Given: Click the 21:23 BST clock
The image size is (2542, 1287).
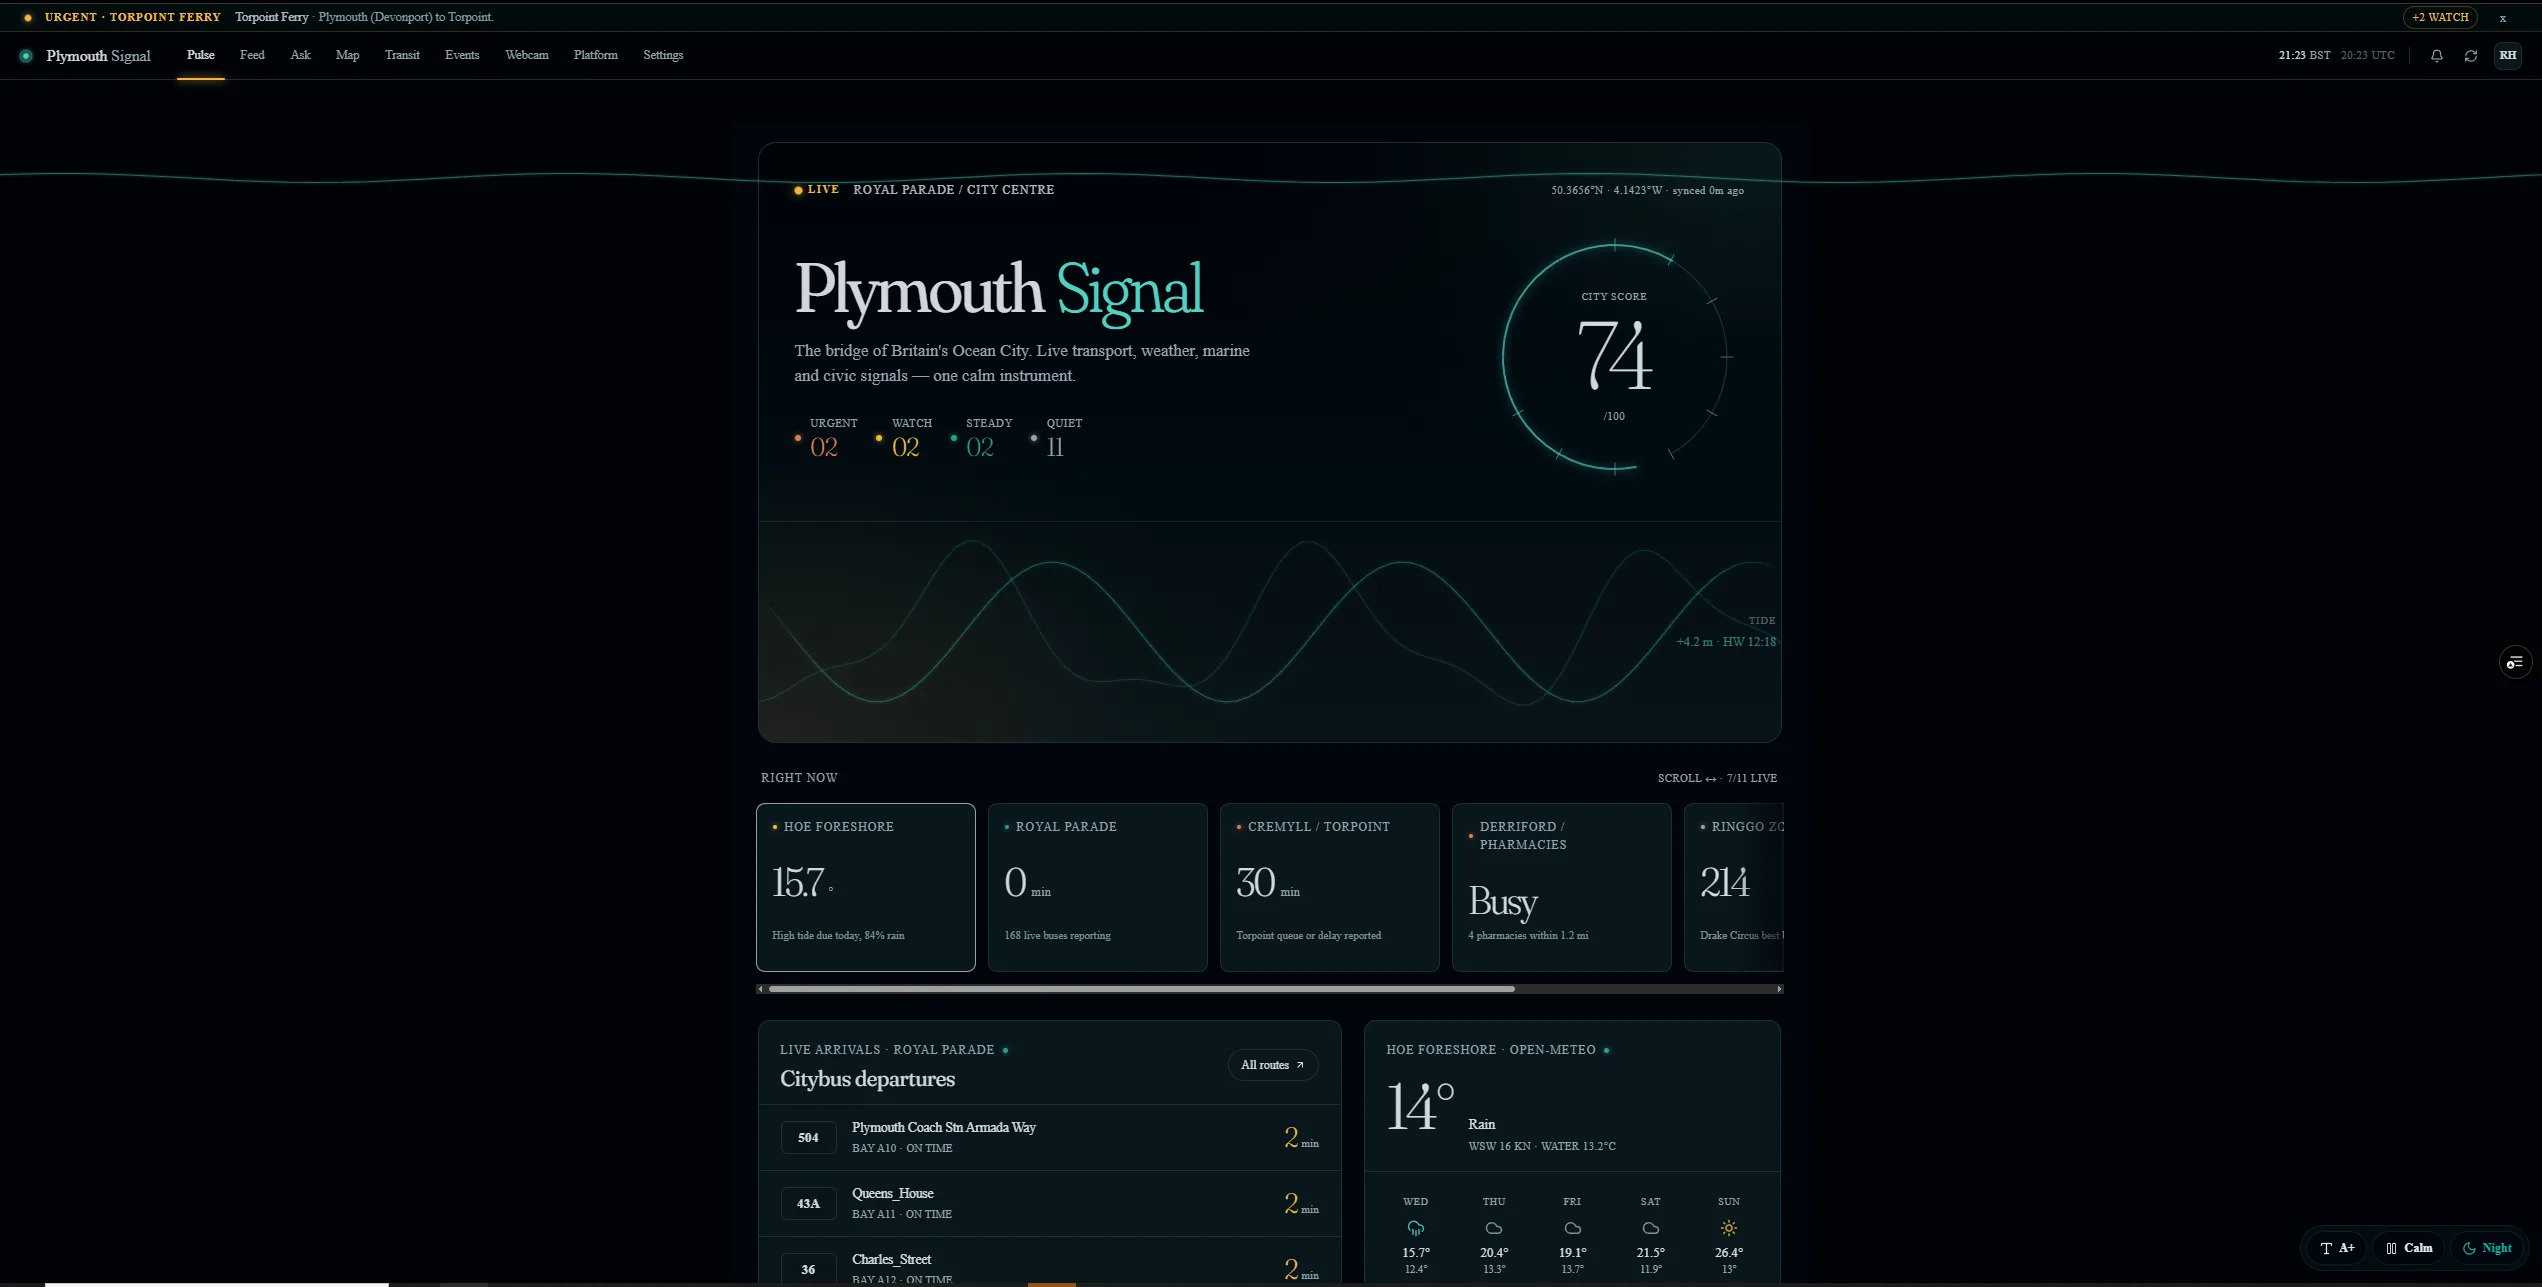Looking at the screenshot, I should click(2304, 55).
